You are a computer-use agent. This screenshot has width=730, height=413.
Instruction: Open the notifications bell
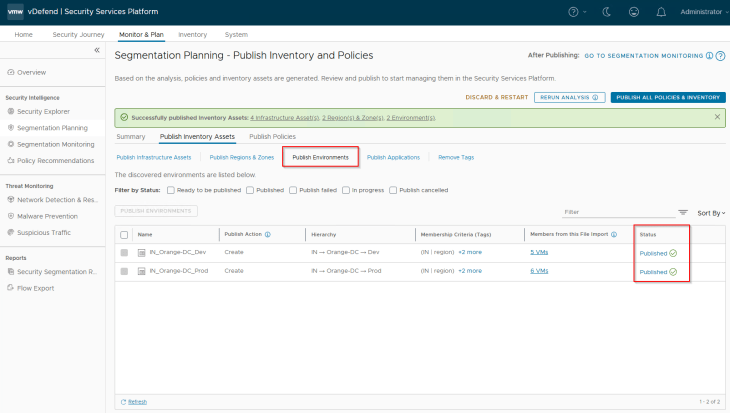coord(660,12)
